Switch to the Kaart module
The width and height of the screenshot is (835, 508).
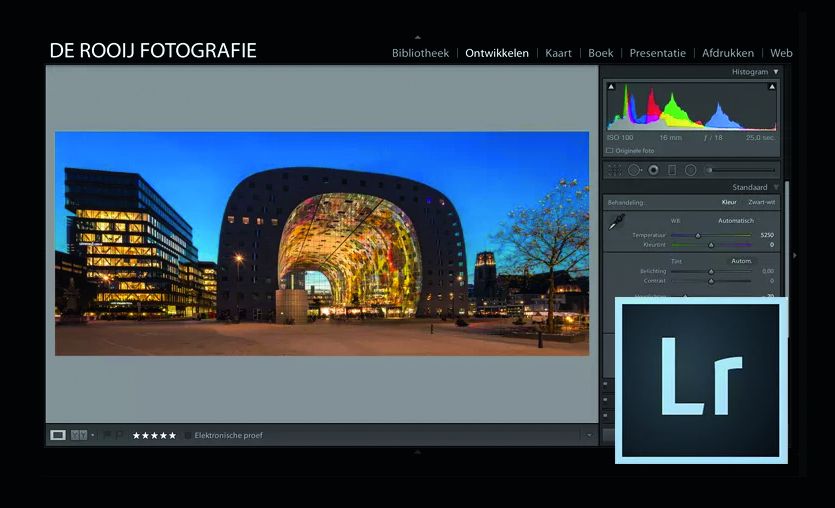click(x=558, y=53)
